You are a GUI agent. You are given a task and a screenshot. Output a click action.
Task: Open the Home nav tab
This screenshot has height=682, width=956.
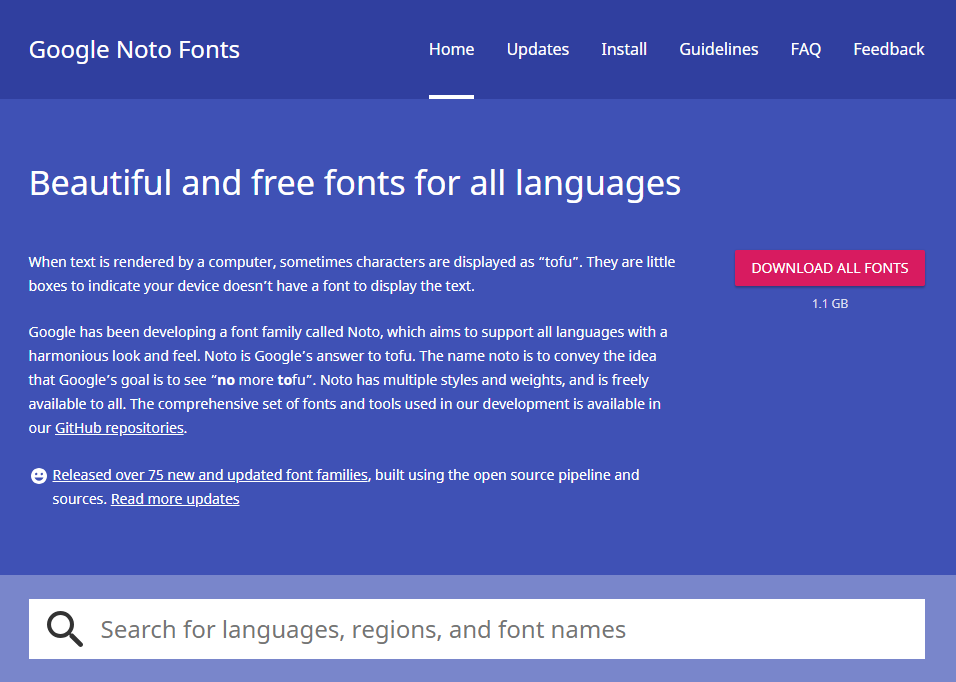pyautogui.click(x=451, y=49)
